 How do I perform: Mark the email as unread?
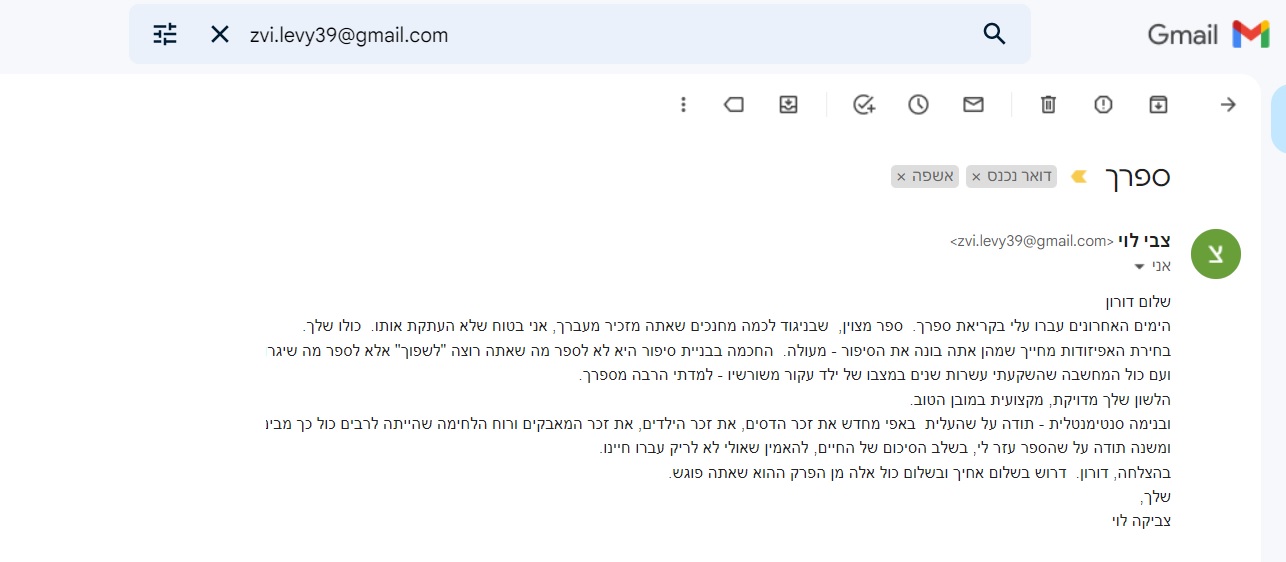(973, 105)
